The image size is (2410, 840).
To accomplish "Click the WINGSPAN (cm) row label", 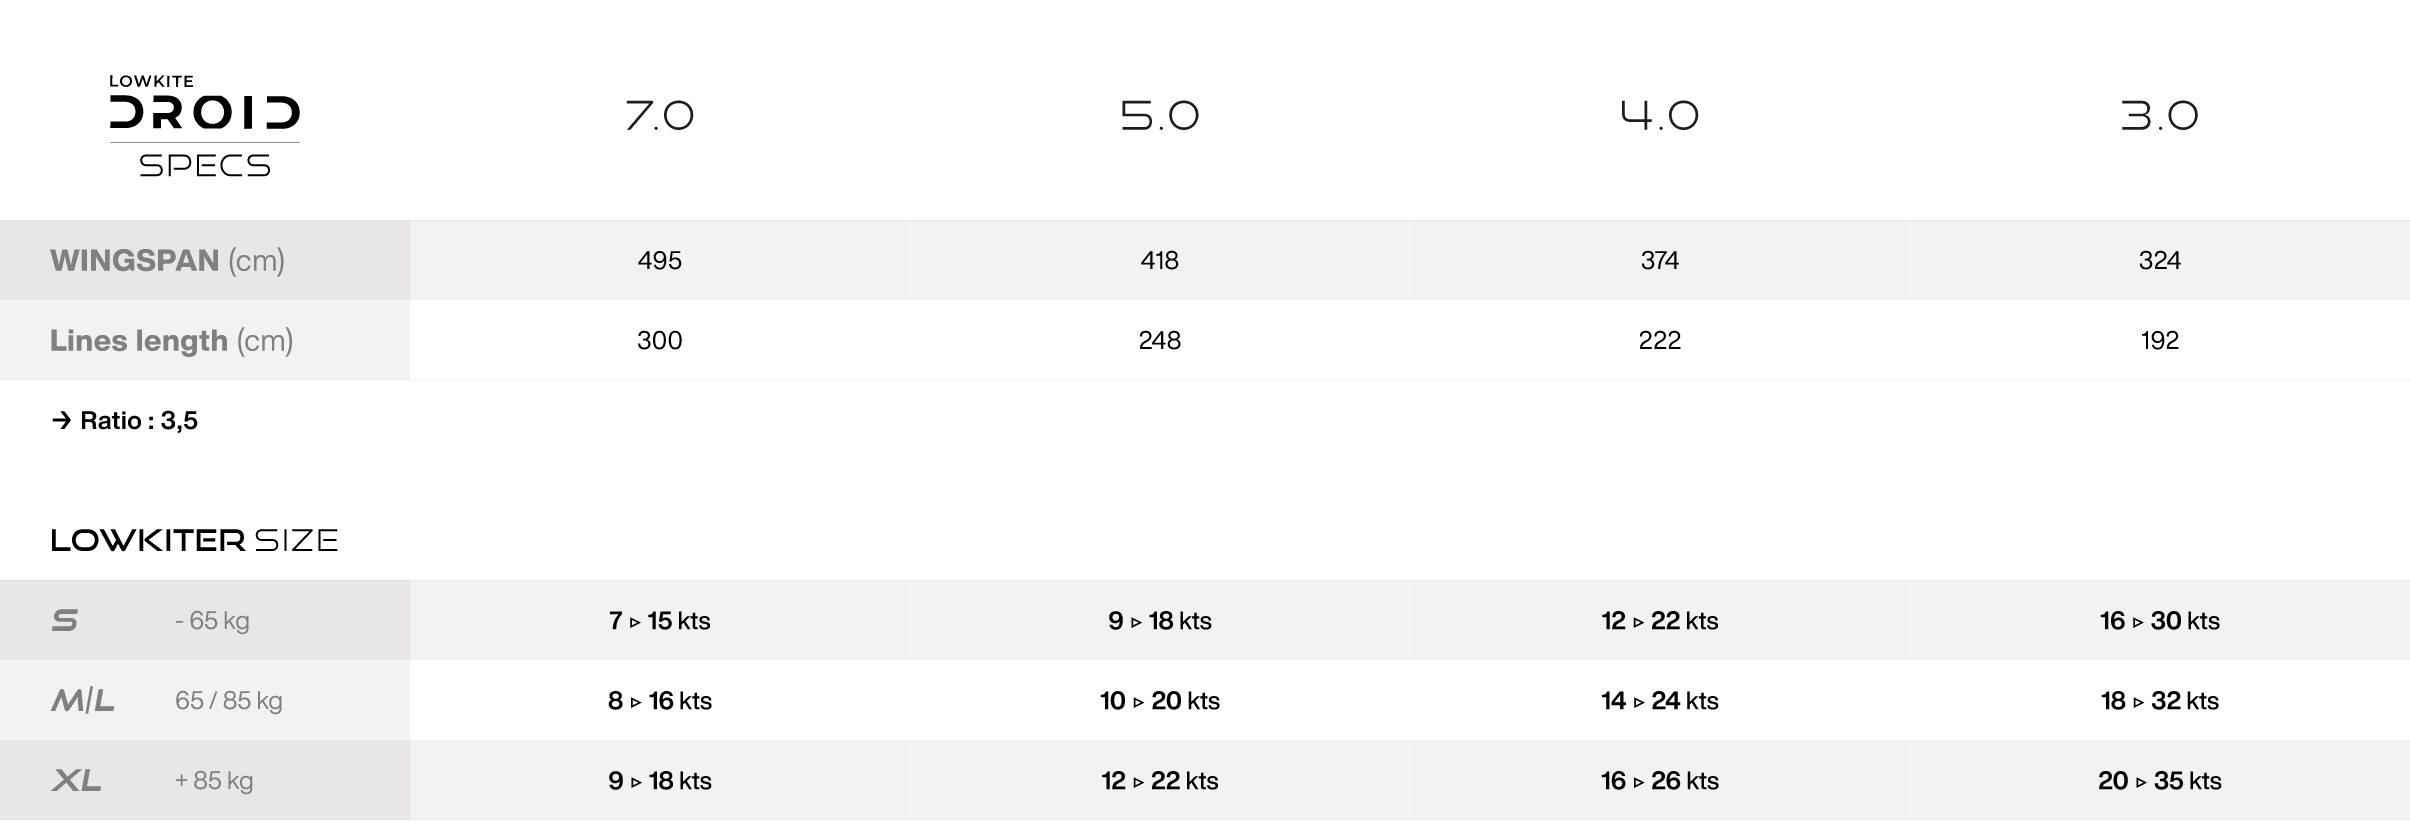I will [167, 261].
